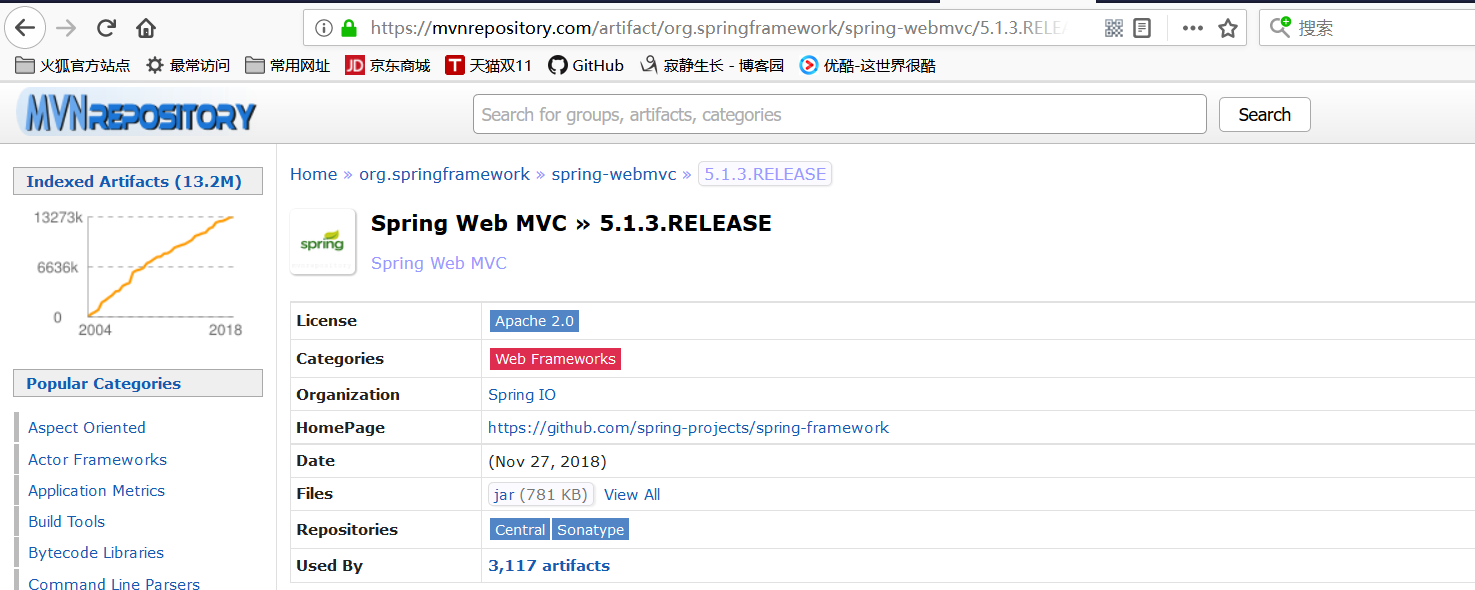The height and width of the screenshot is (590, 1475).
Task: Open the QR code generator icon
Action: [x=1114, y=28]
